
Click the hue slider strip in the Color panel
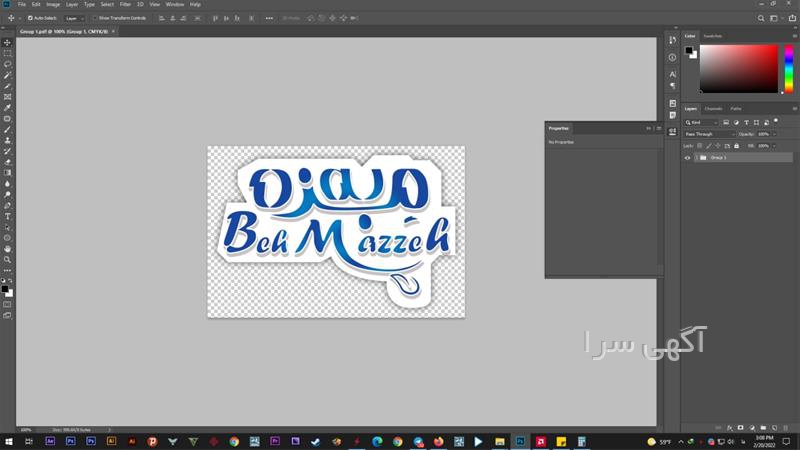point(789,69)
